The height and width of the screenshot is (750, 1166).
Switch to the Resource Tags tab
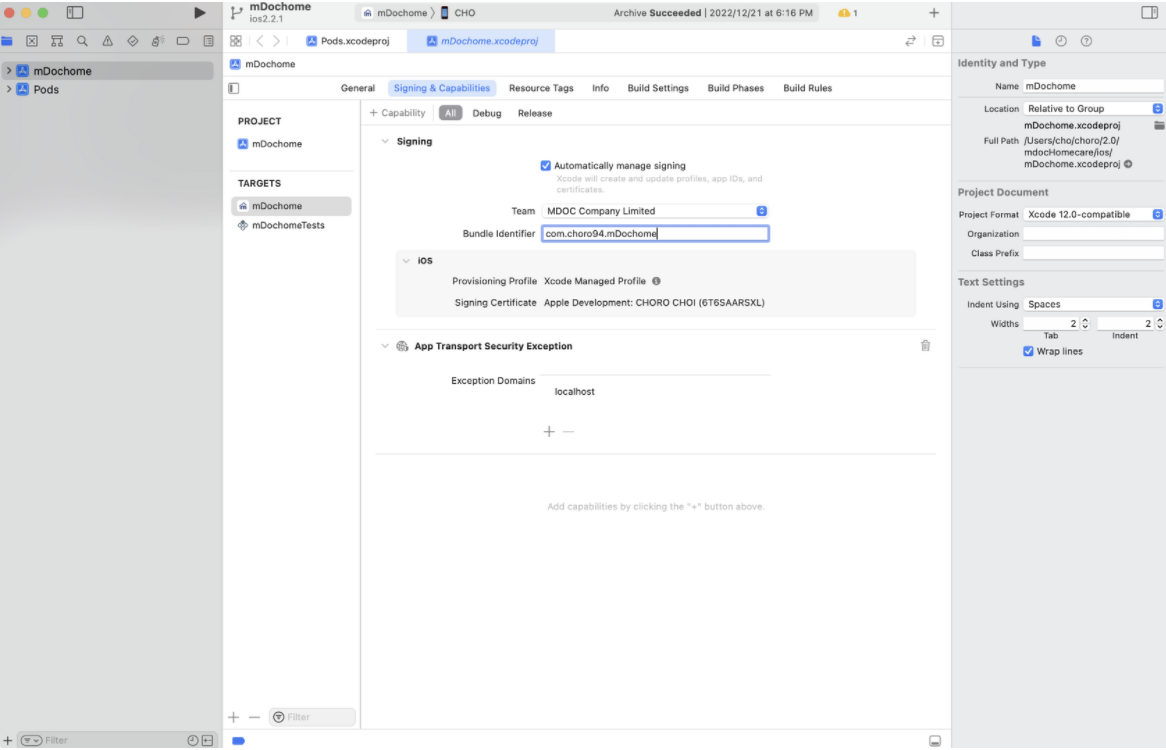pos(541,88)
